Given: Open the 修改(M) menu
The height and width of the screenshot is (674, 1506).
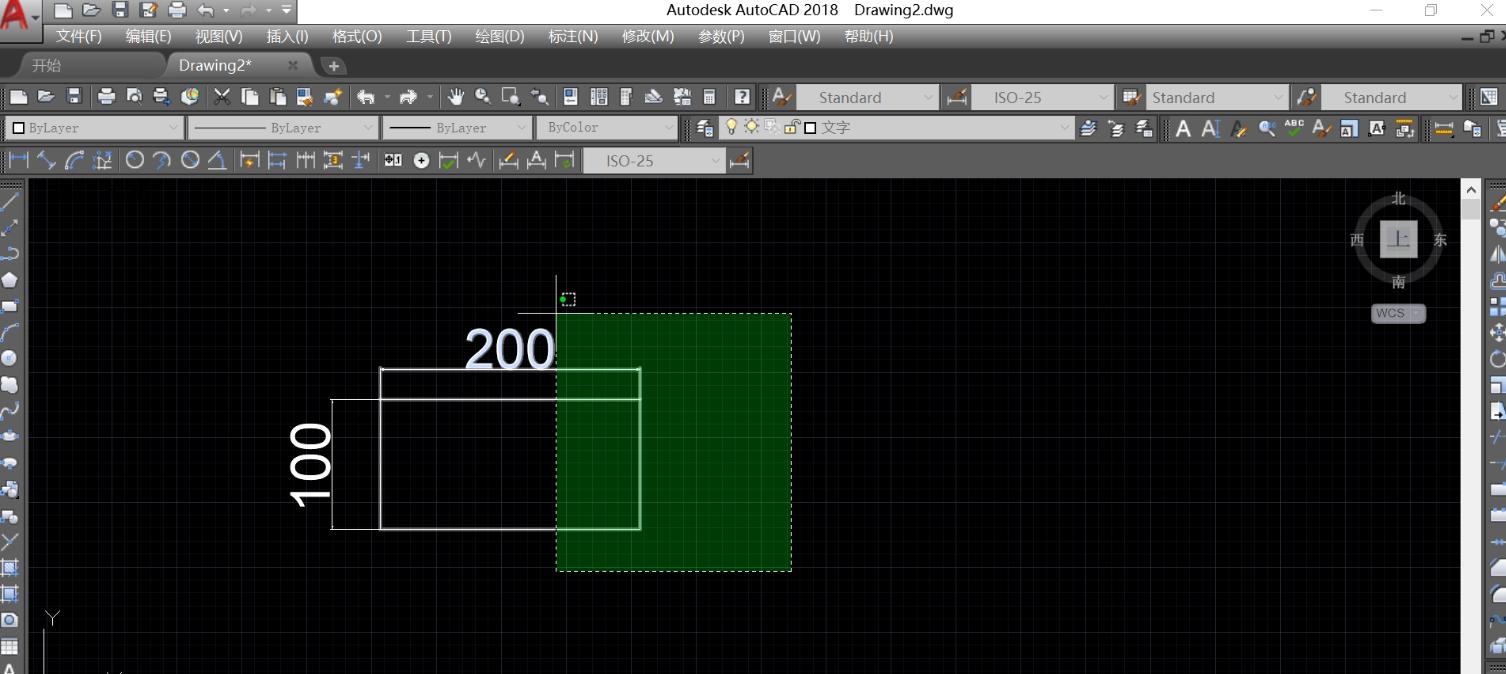Looking at the screenshot, I should (648, 36).
